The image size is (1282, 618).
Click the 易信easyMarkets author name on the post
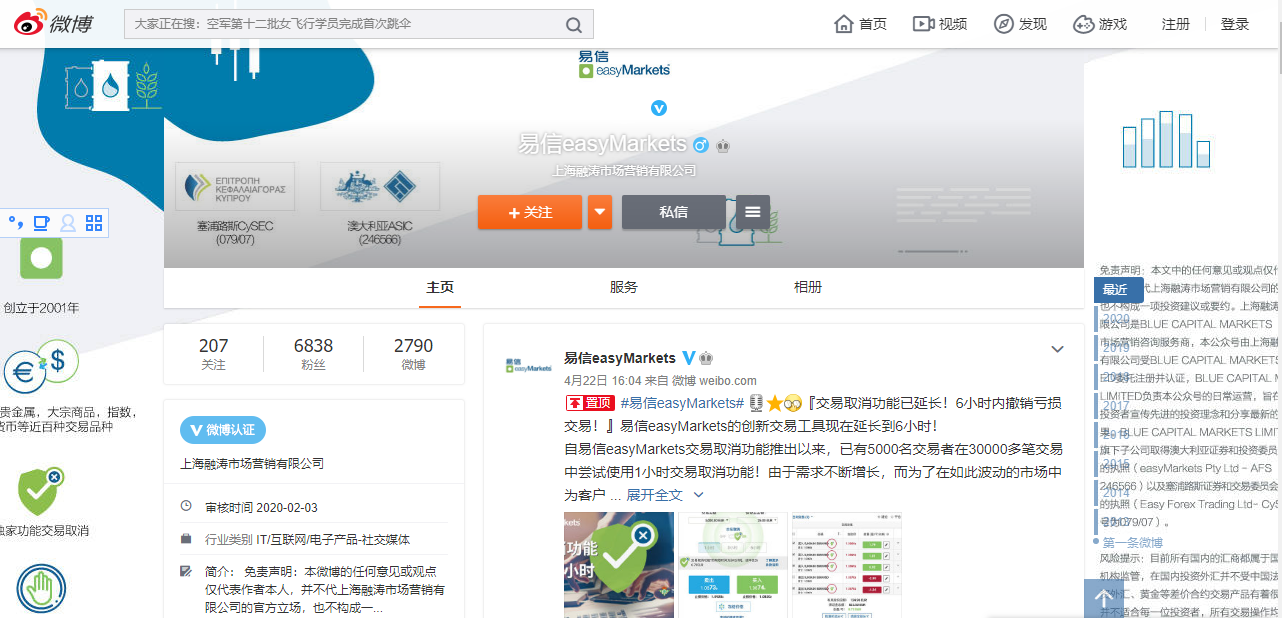tap(620, 358)
